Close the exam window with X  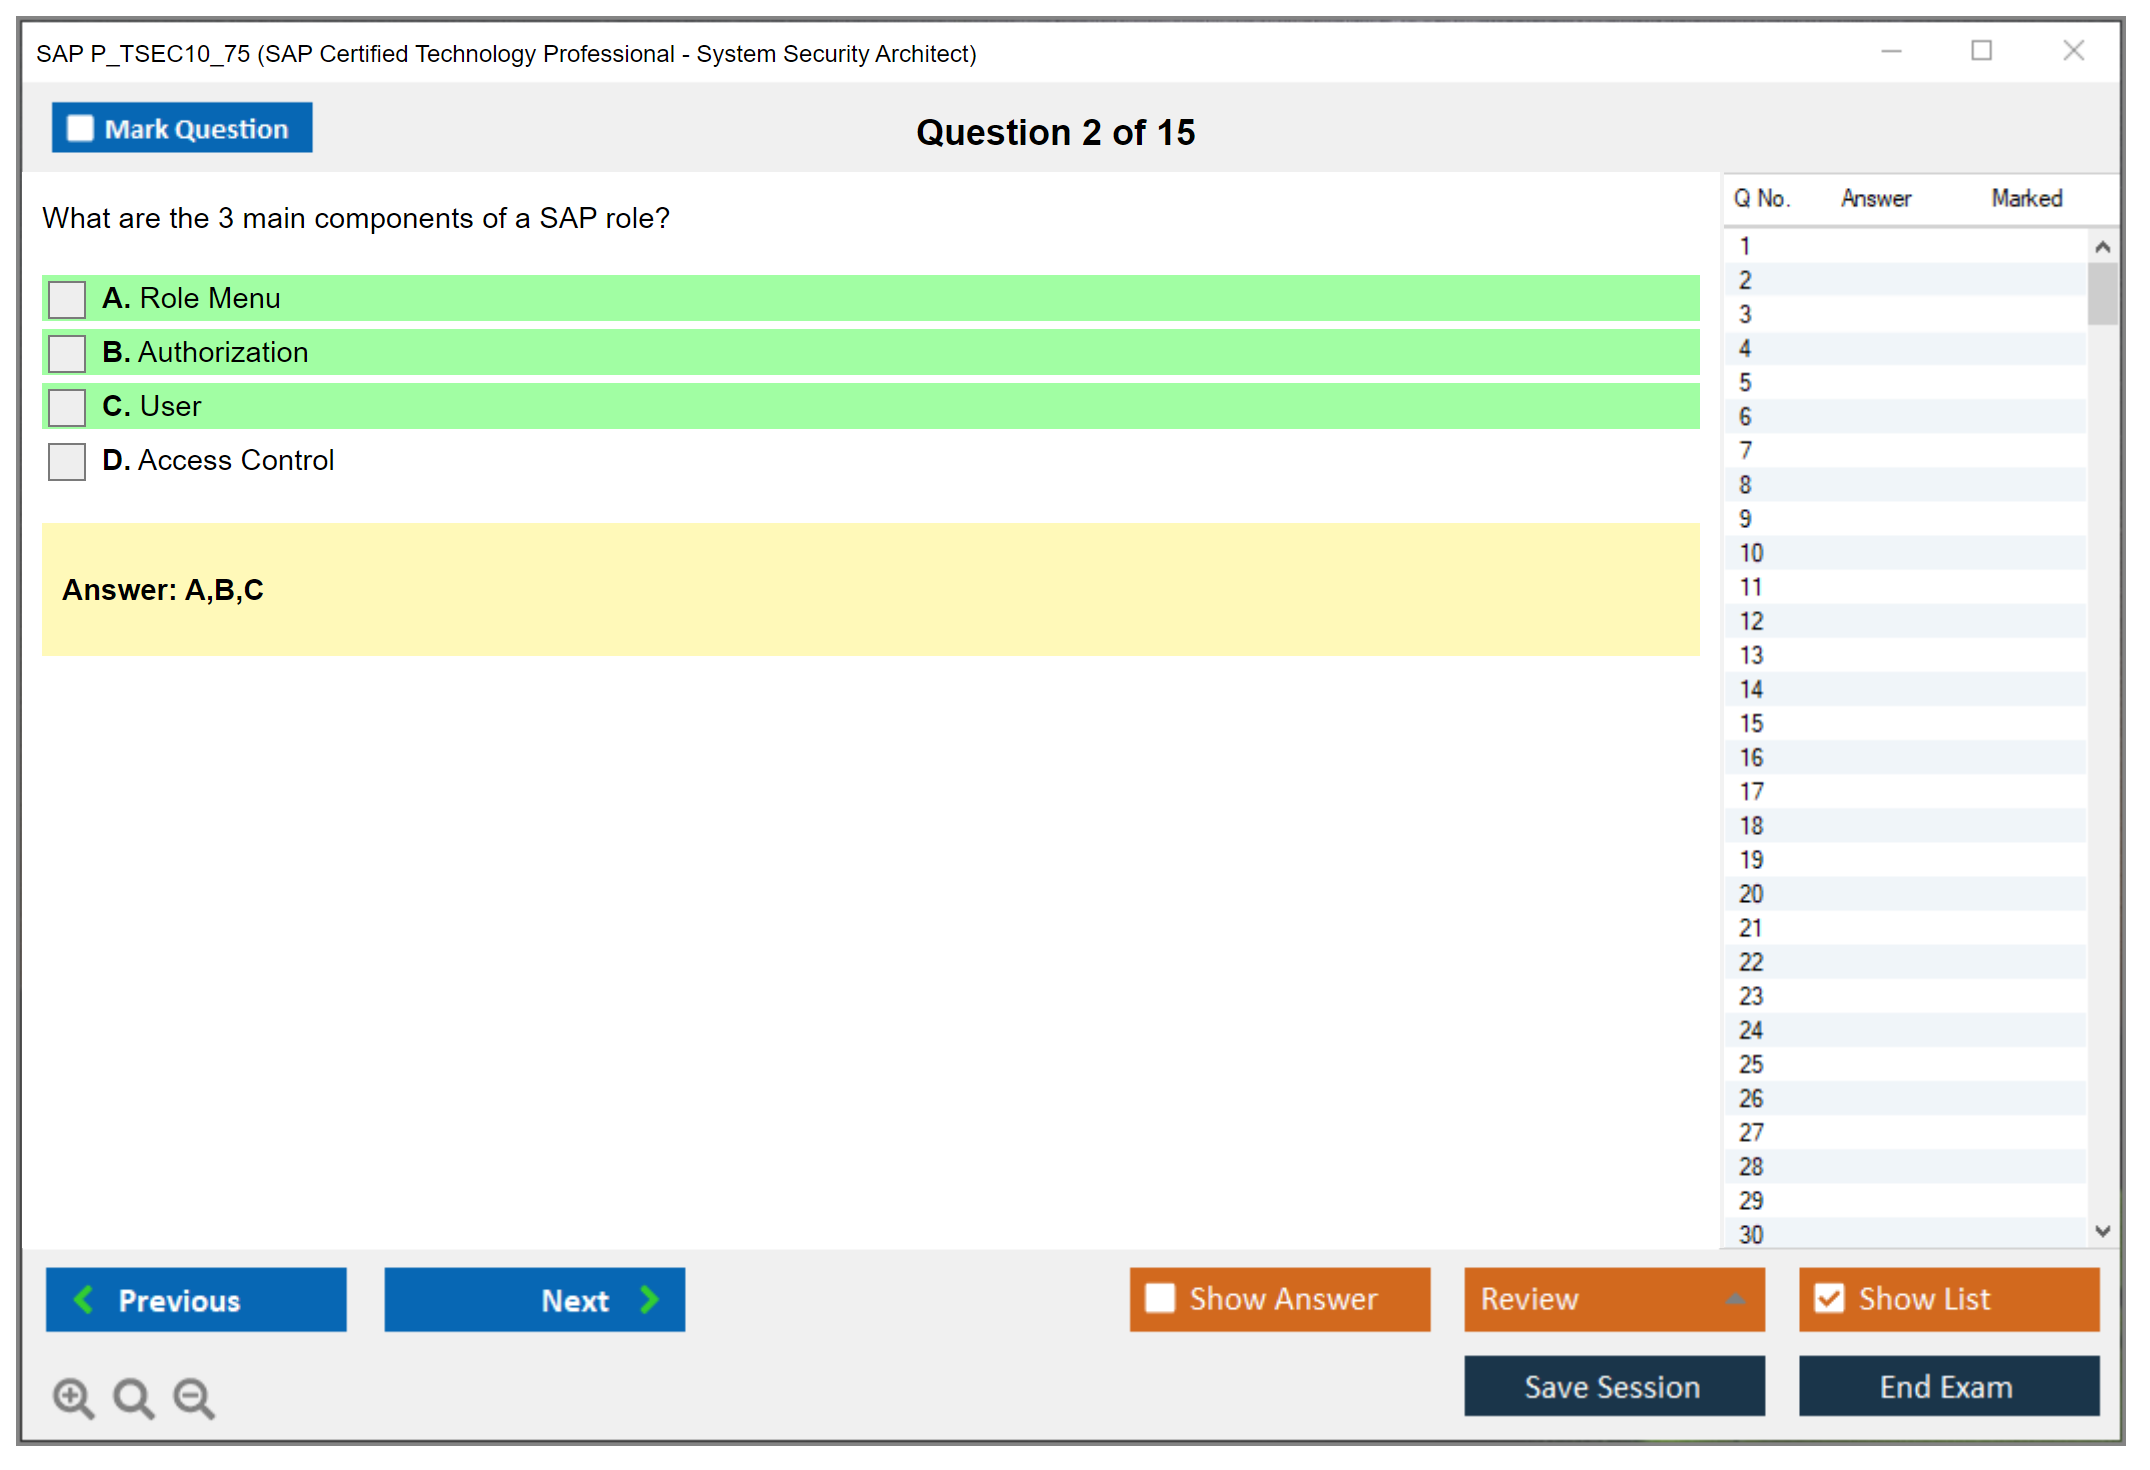pyautogui.click(x=2073, y=51)
